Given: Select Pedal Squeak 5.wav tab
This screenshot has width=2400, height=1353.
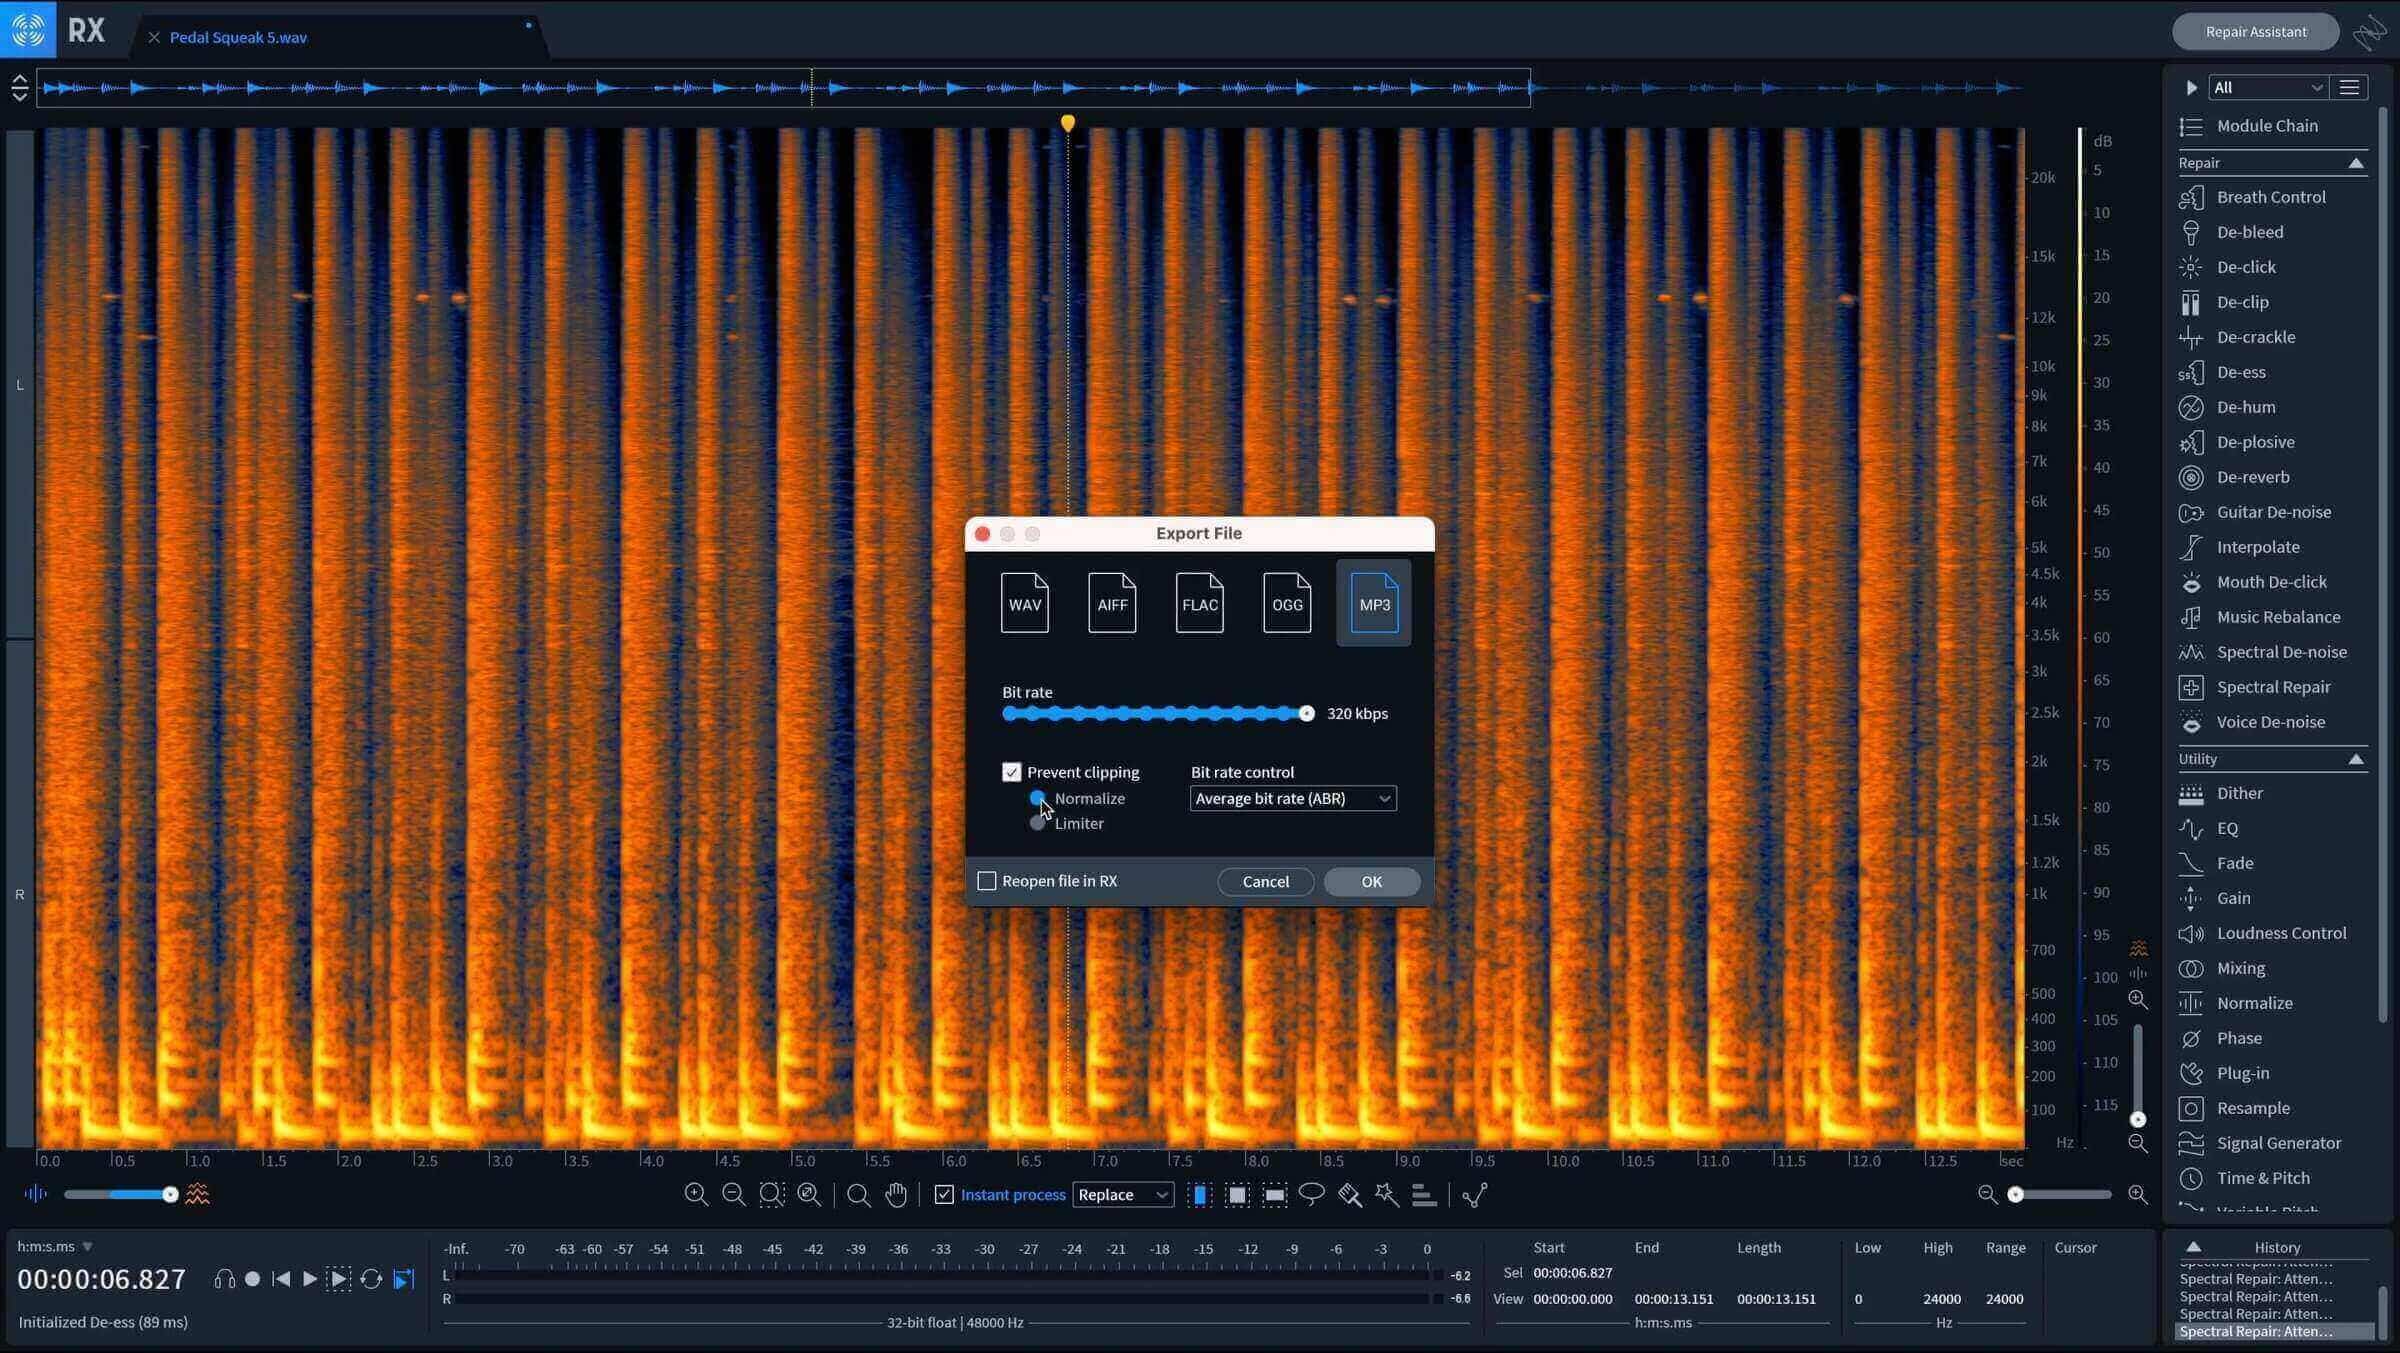Looking at the screenshot, I should point(238,37).
